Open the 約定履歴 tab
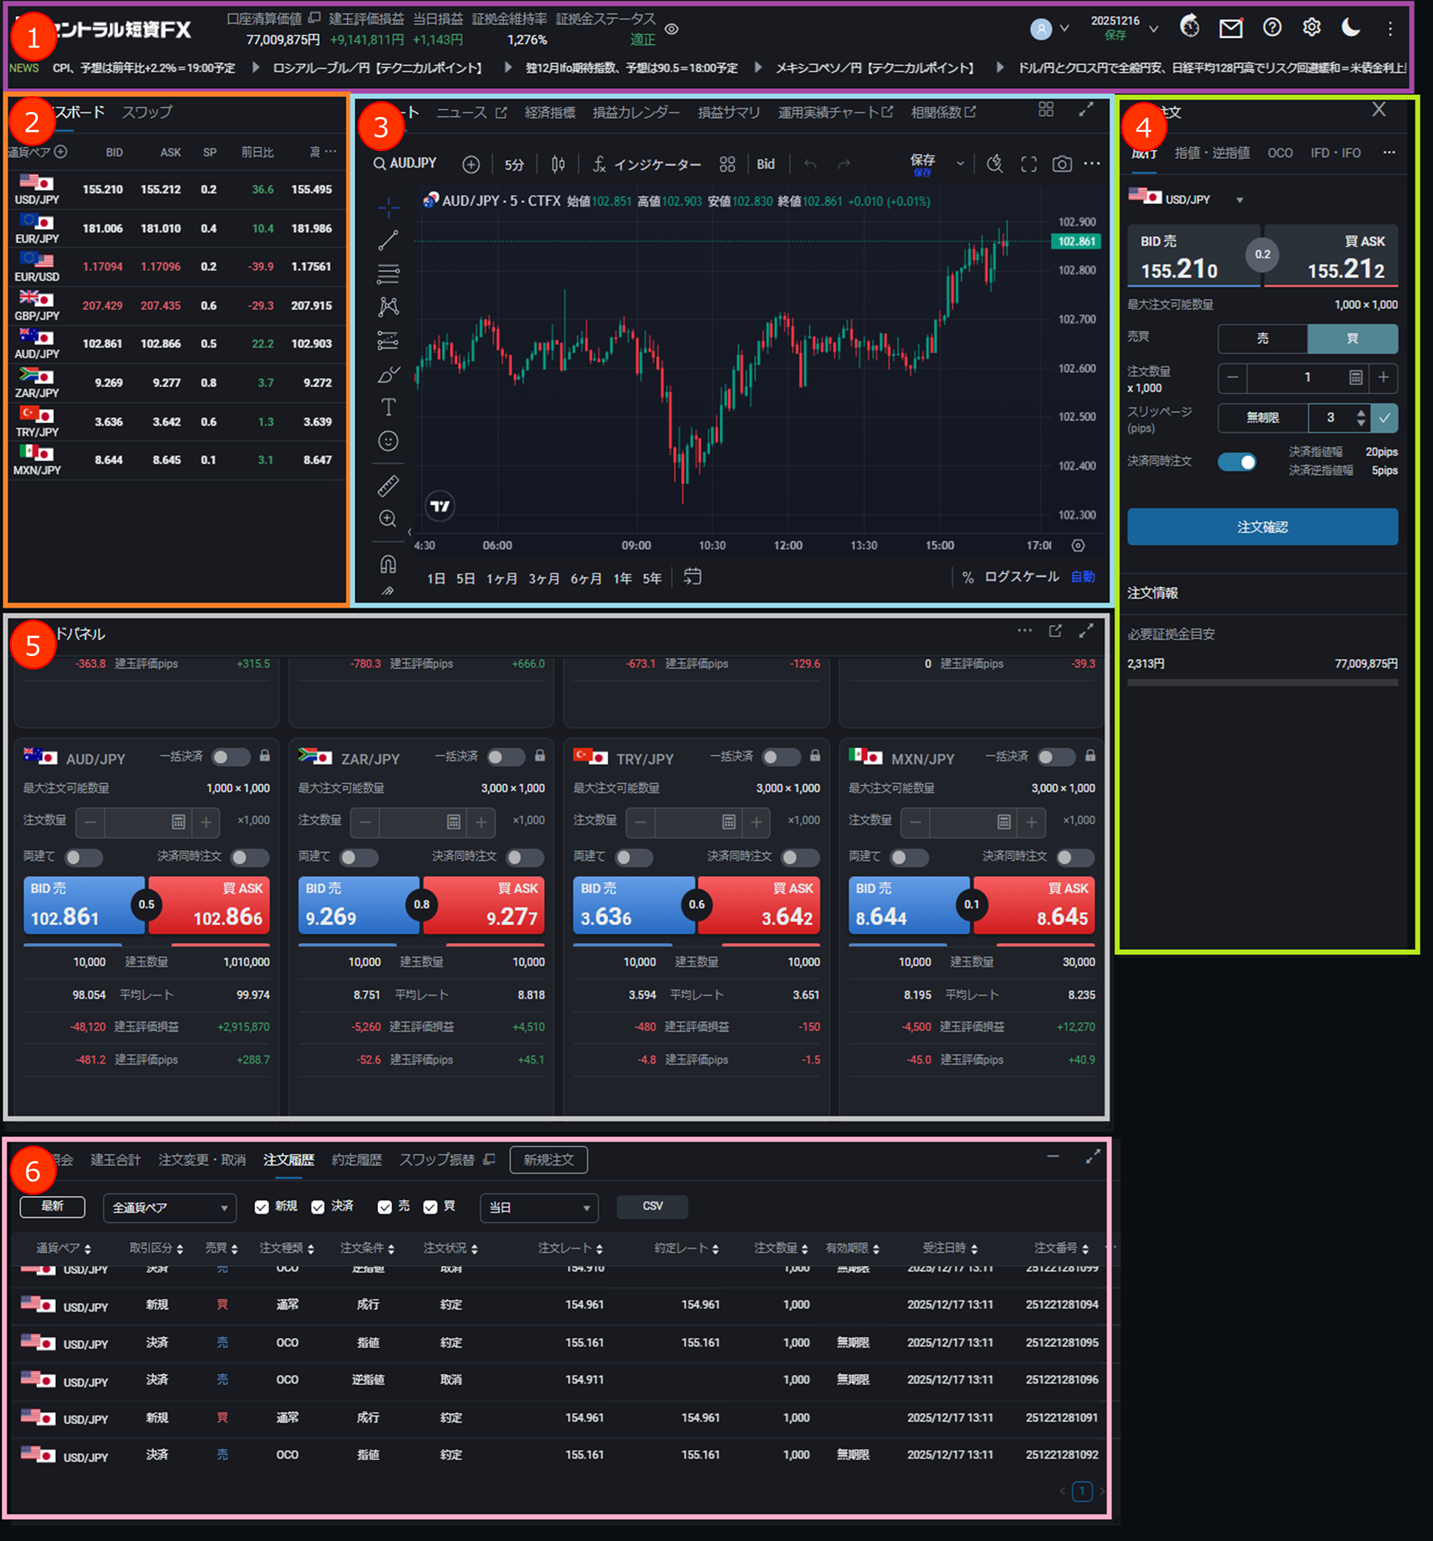 point(356,1160)
